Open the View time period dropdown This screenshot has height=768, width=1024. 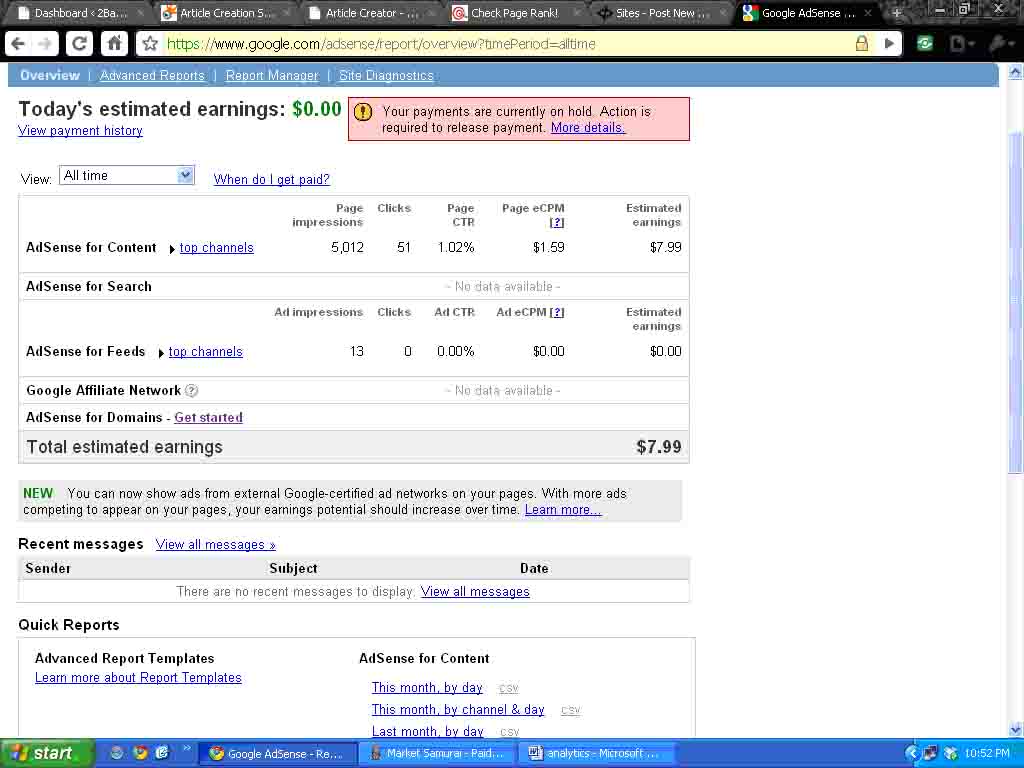[127, 175]
